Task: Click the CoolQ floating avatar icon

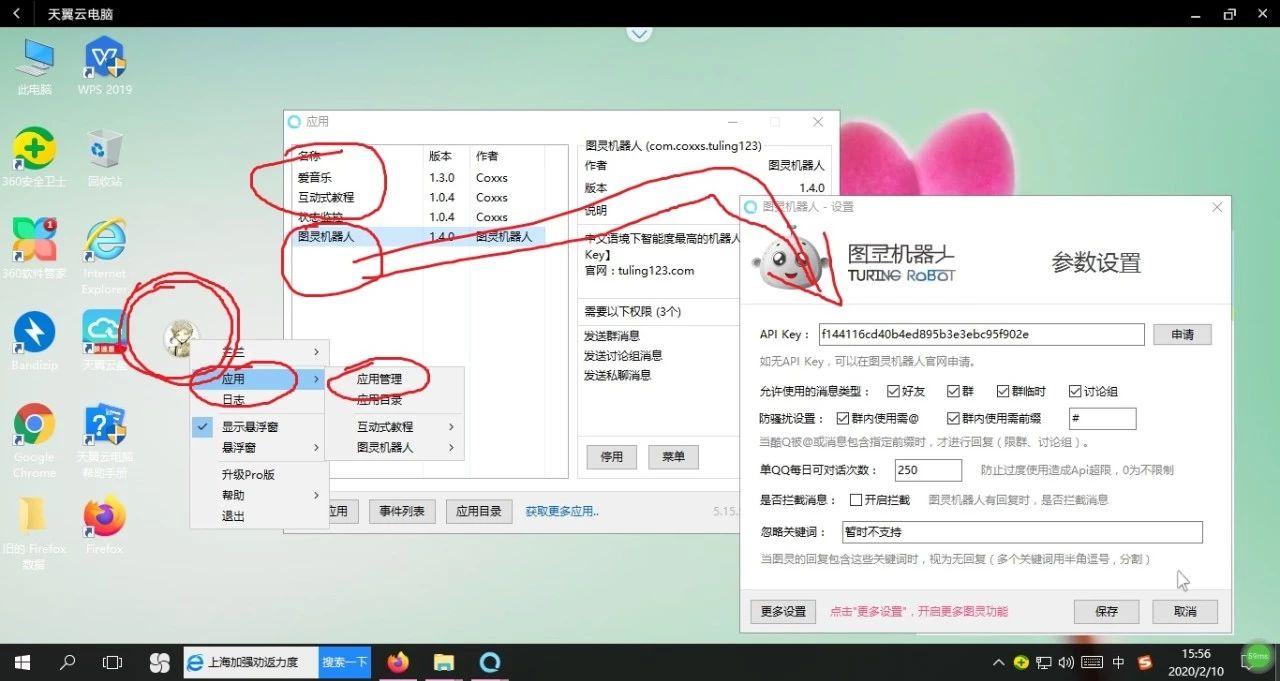Action: [181, 338]
